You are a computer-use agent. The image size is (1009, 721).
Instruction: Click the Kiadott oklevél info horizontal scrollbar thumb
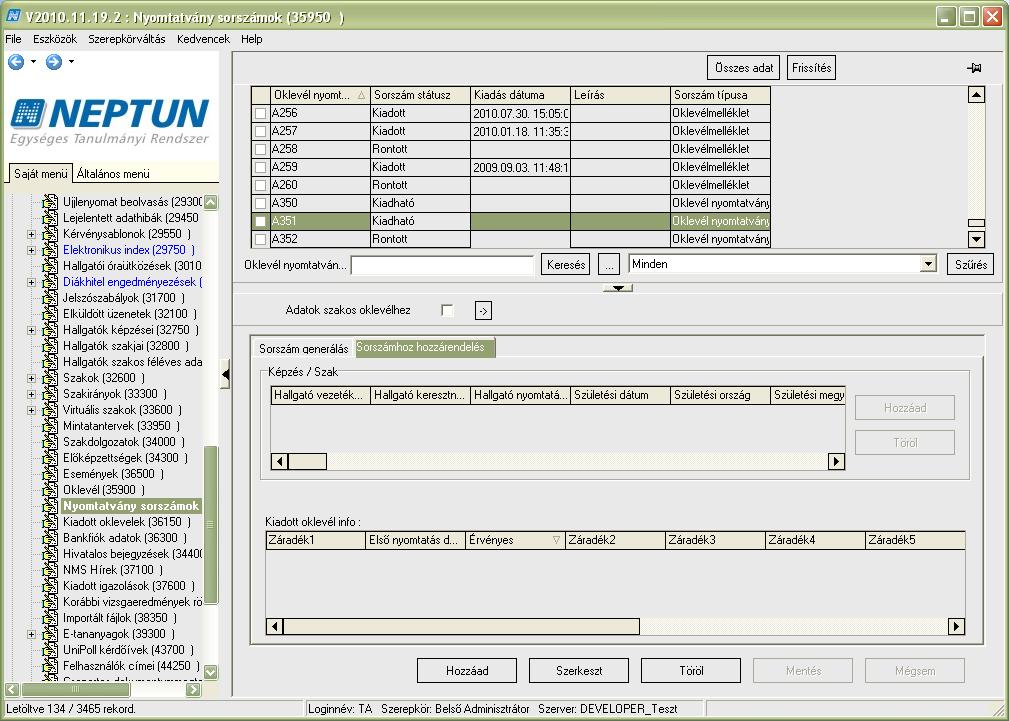click(x=461, y=626)
